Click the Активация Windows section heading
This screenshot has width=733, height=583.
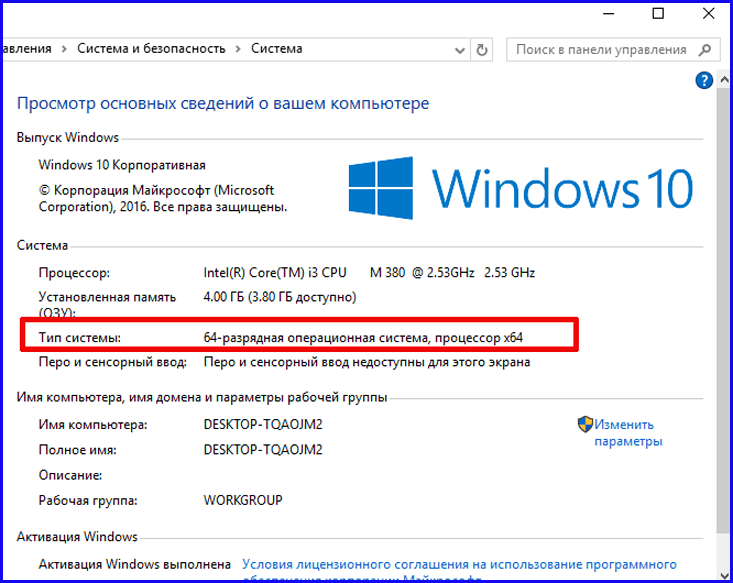pos(77,537)
